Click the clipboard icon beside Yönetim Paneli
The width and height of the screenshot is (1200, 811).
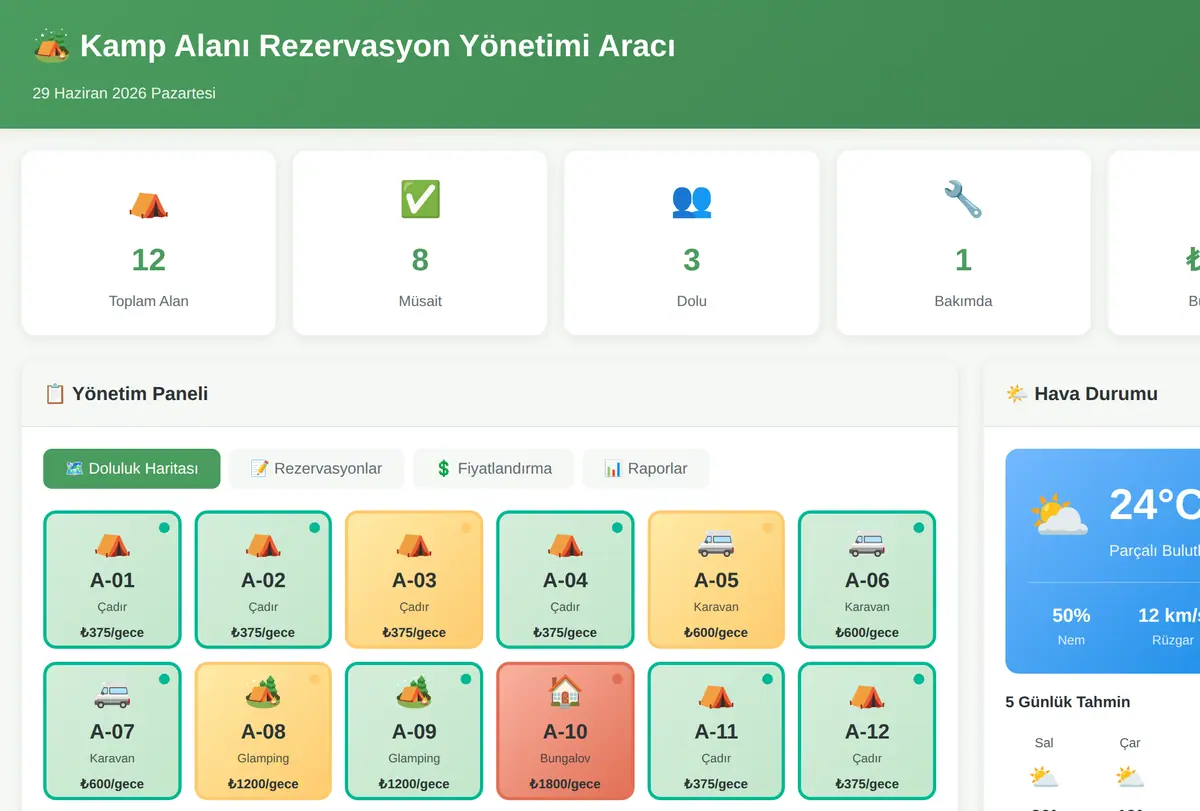pyautogui.click(x=55, y=393)
